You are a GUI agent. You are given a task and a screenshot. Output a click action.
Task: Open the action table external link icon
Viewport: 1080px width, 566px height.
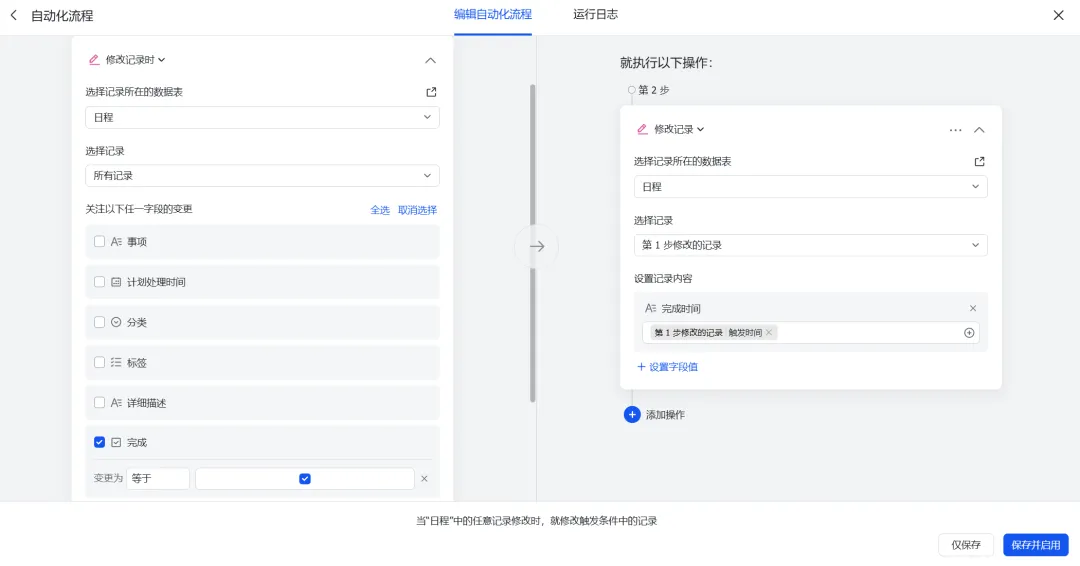(979, 161)
